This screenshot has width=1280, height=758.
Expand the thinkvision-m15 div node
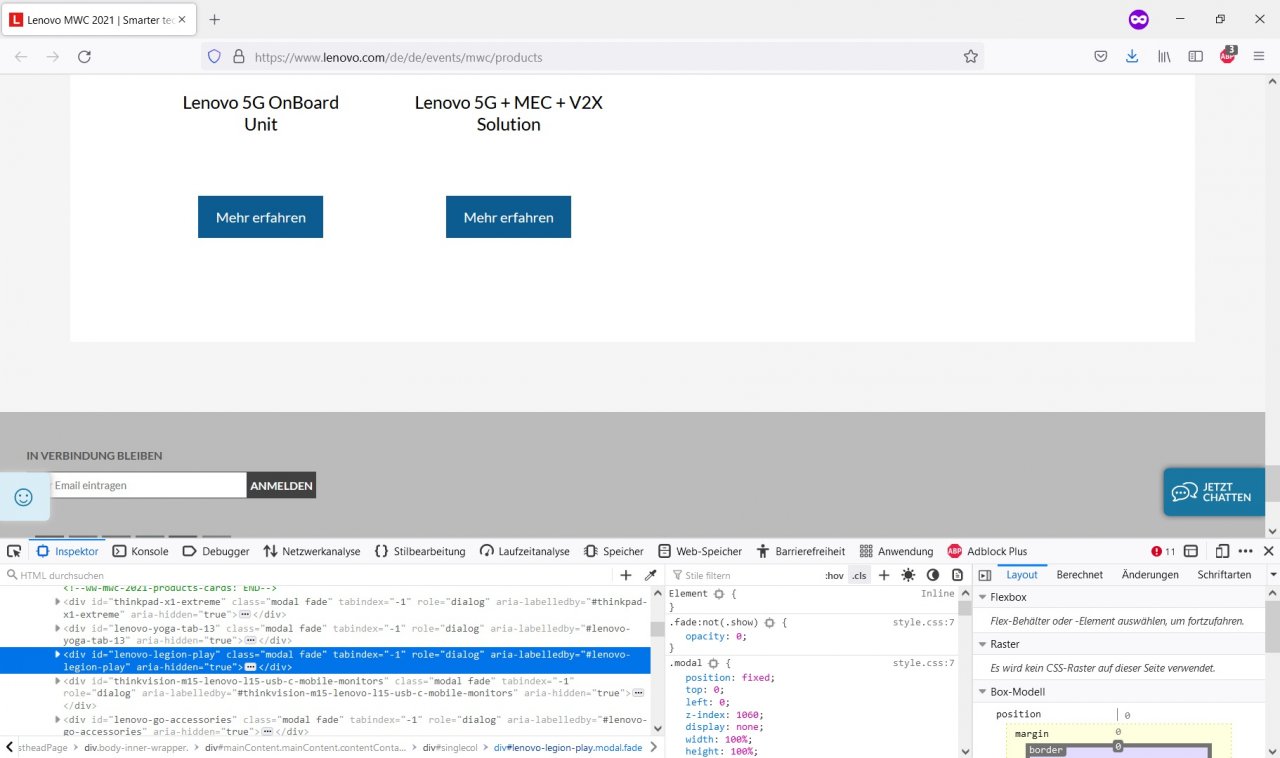(x=58, y=680)
